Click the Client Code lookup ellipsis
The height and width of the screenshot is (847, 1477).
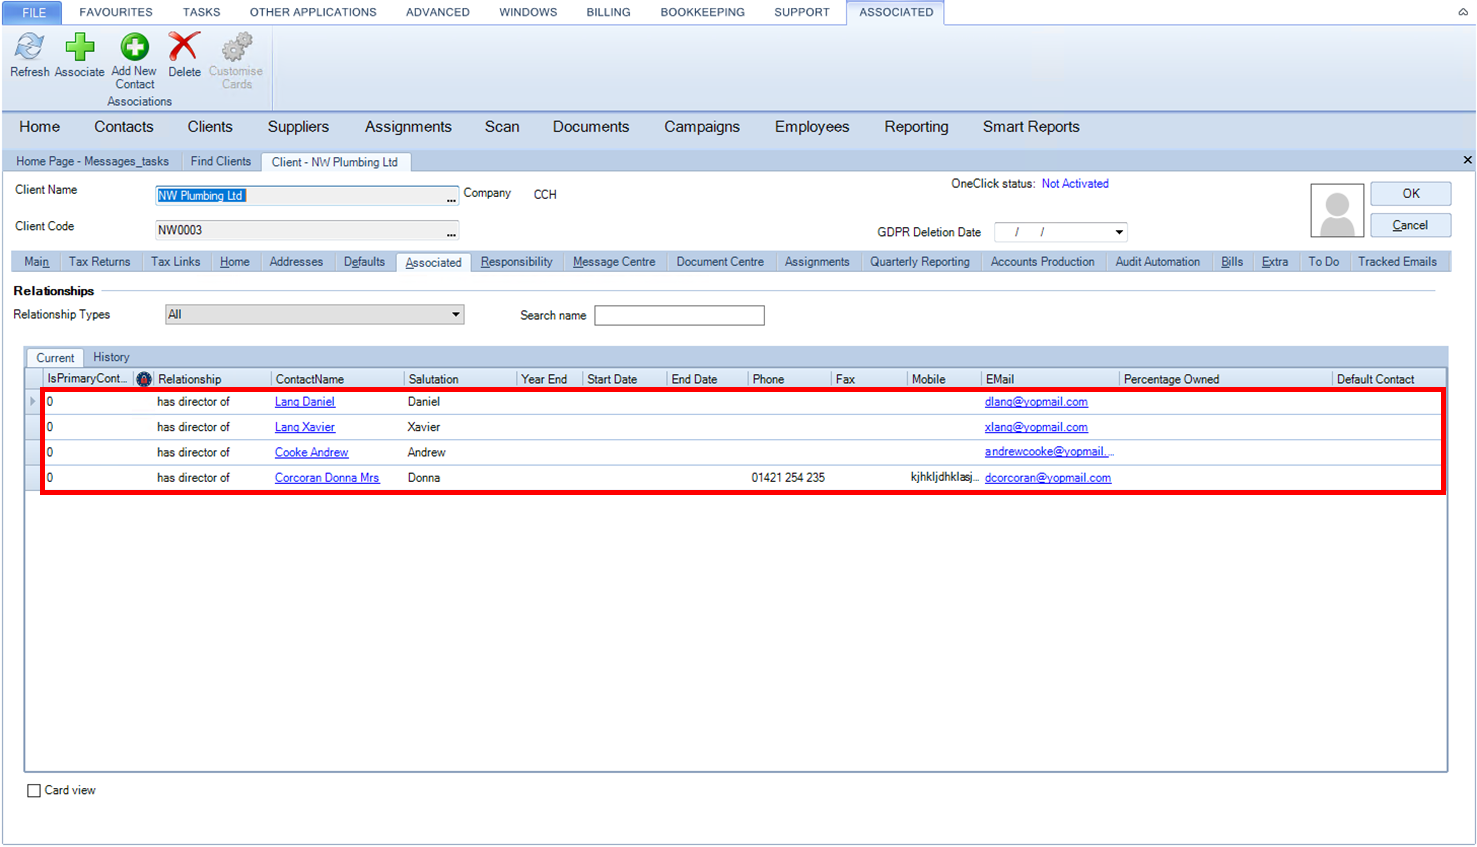[451, 231]
